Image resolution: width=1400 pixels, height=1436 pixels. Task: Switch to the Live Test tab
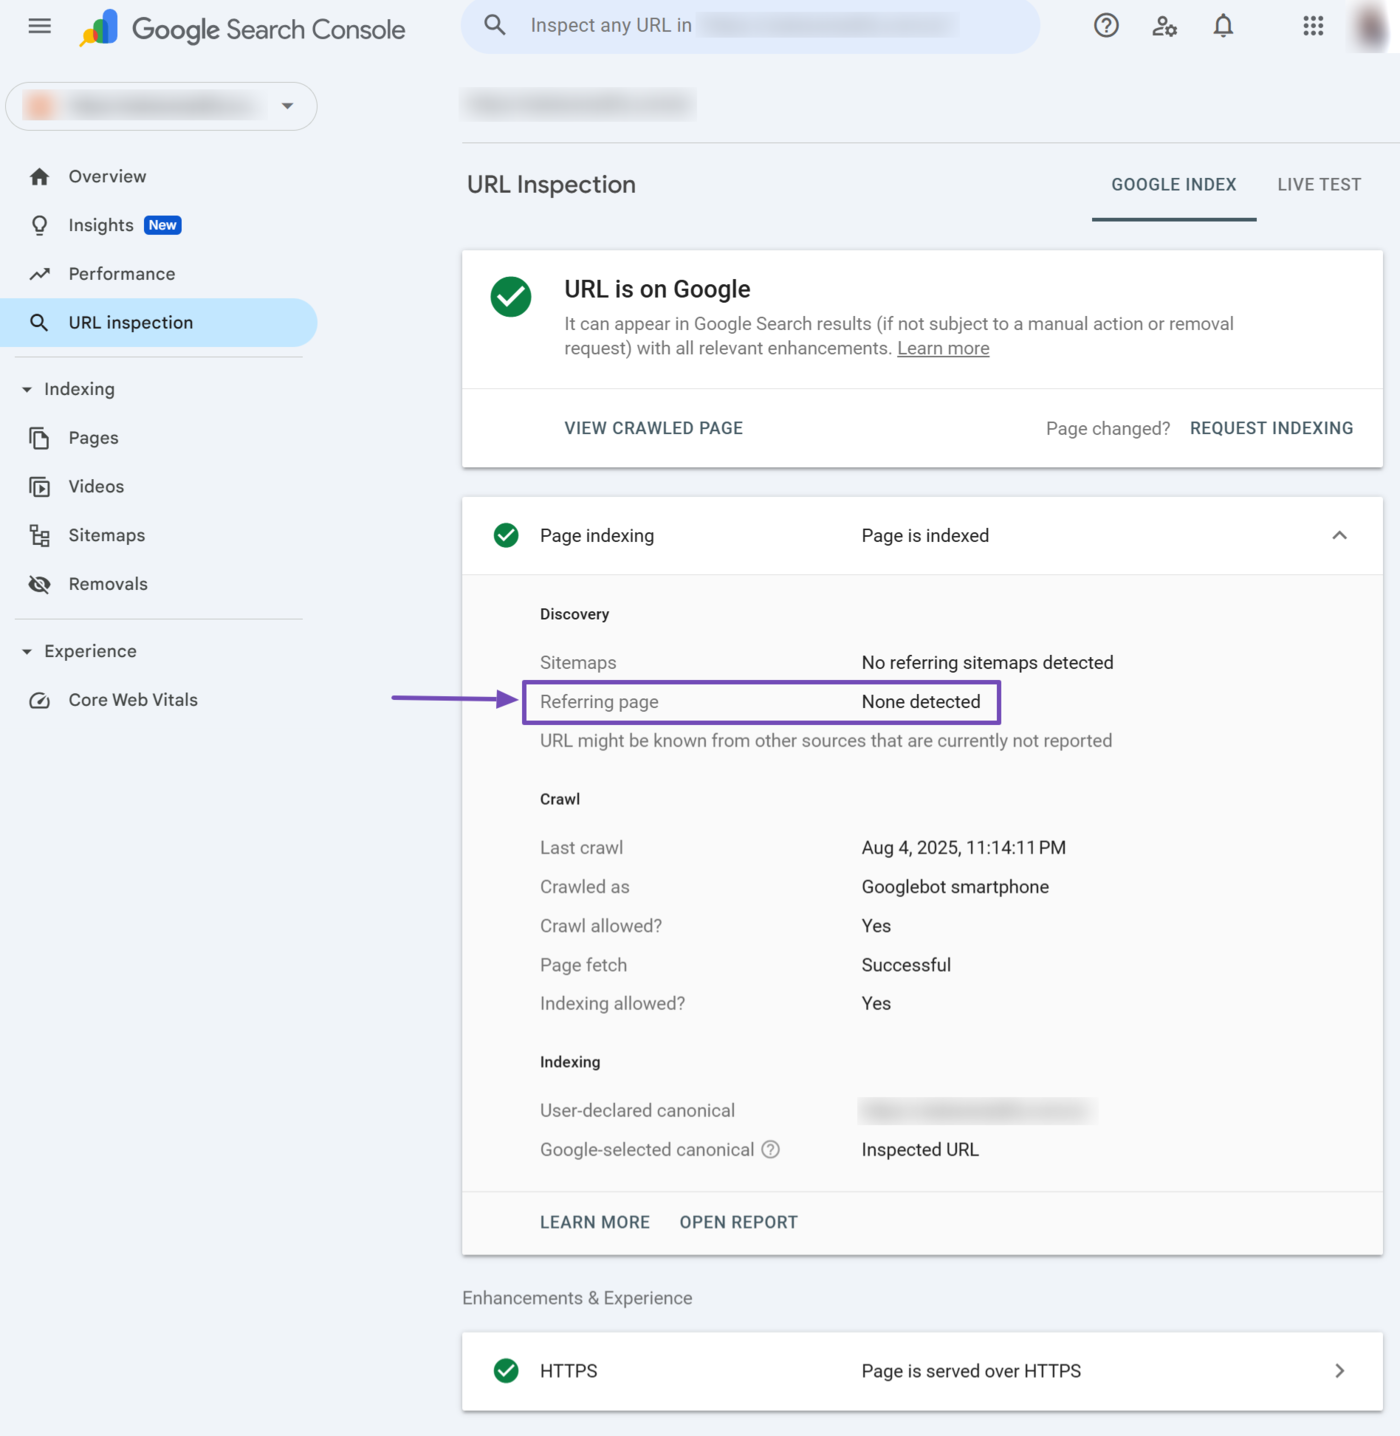(1319, 185)
